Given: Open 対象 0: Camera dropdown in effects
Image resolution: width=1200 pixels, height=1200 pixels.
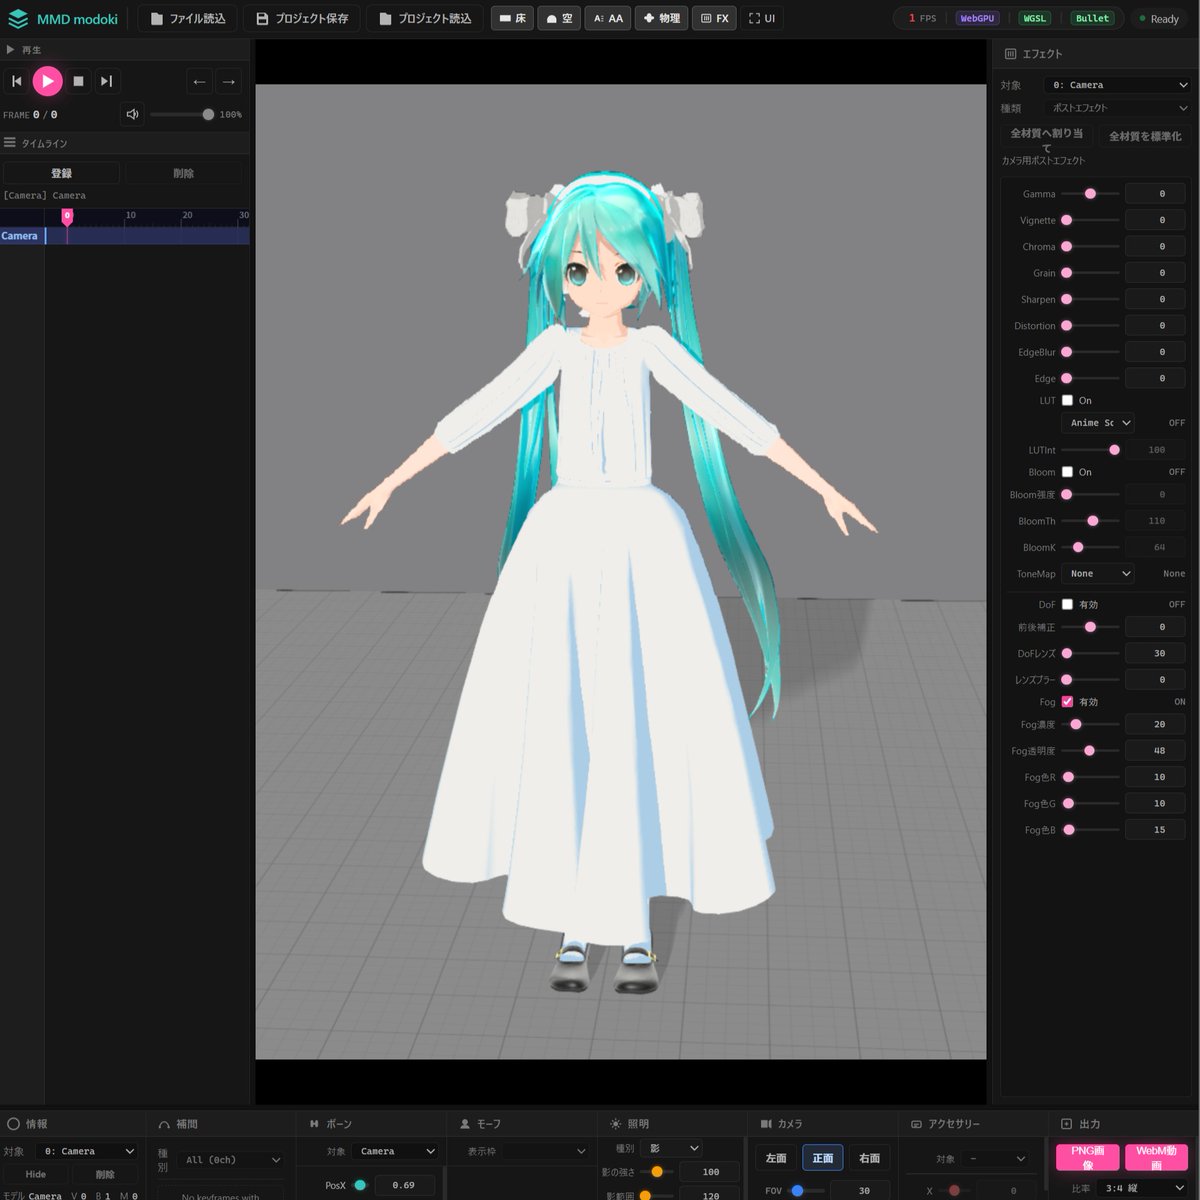Looking at the screenshot, I should click(x=1118, y=85).
